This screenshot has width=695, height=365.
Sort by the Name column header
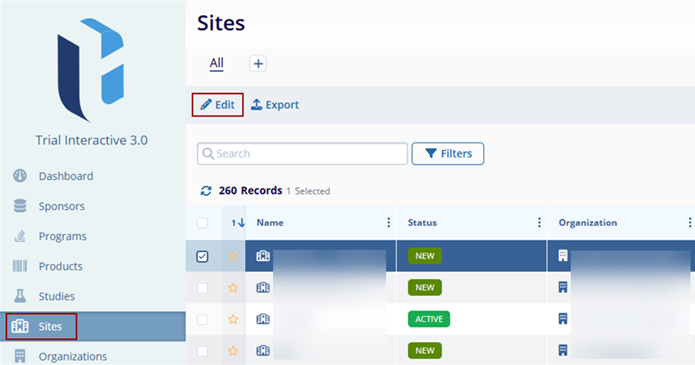tap(270, 223)
